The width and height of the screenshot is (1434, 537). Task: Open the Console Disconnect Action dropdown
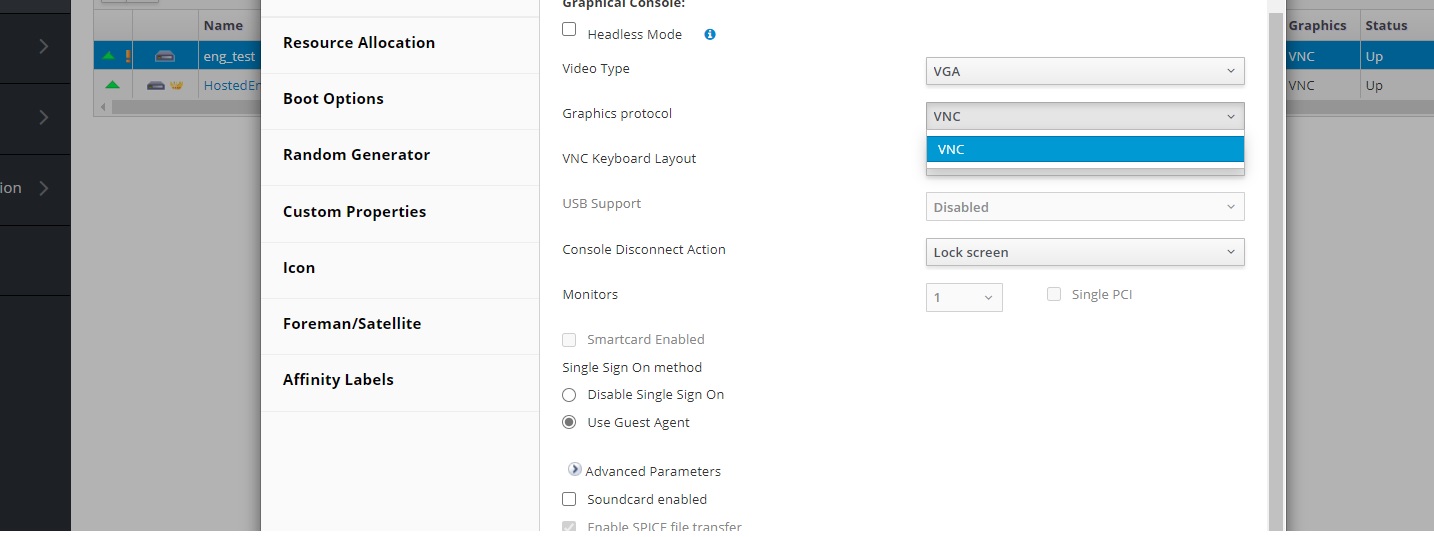(x=1085, y=252)
